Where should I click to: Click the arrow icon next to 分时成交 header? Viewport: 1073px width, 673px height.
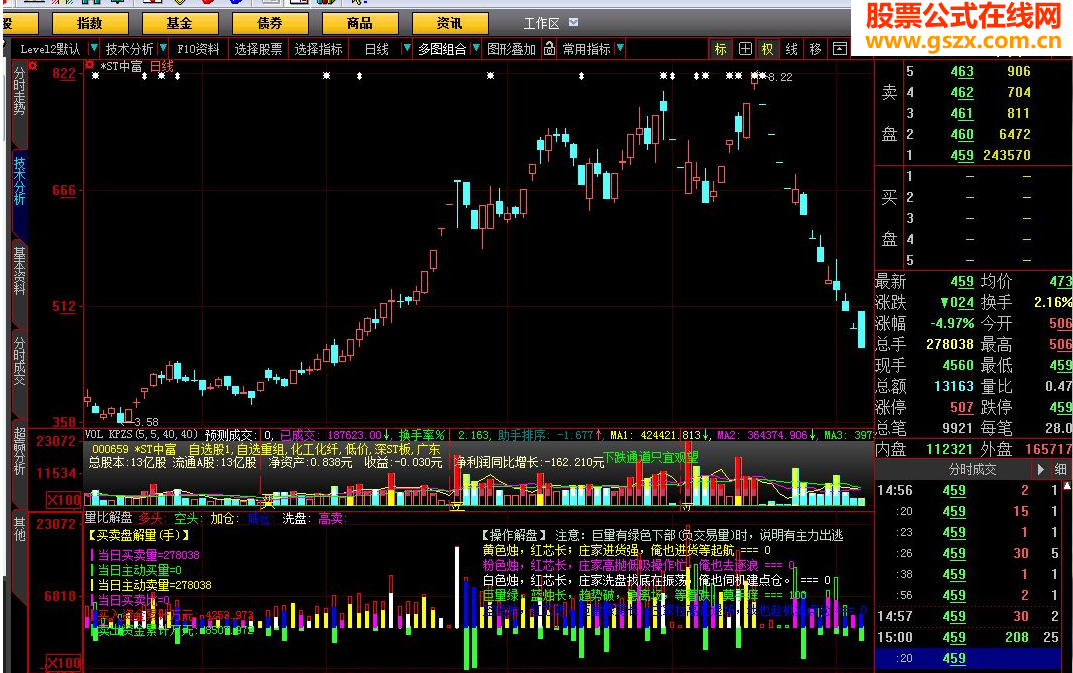[x=1041, y=470]
